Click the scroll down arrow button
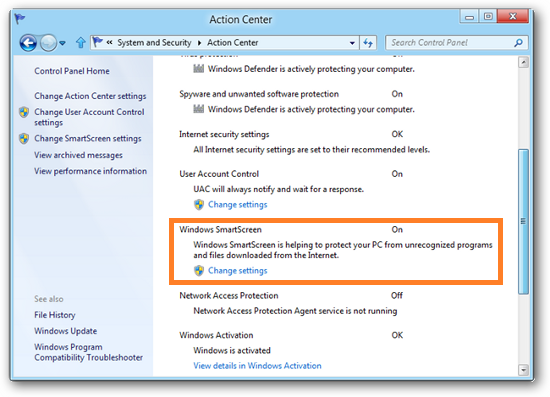This screenshot has height=397, width=550. coord(523,370)
